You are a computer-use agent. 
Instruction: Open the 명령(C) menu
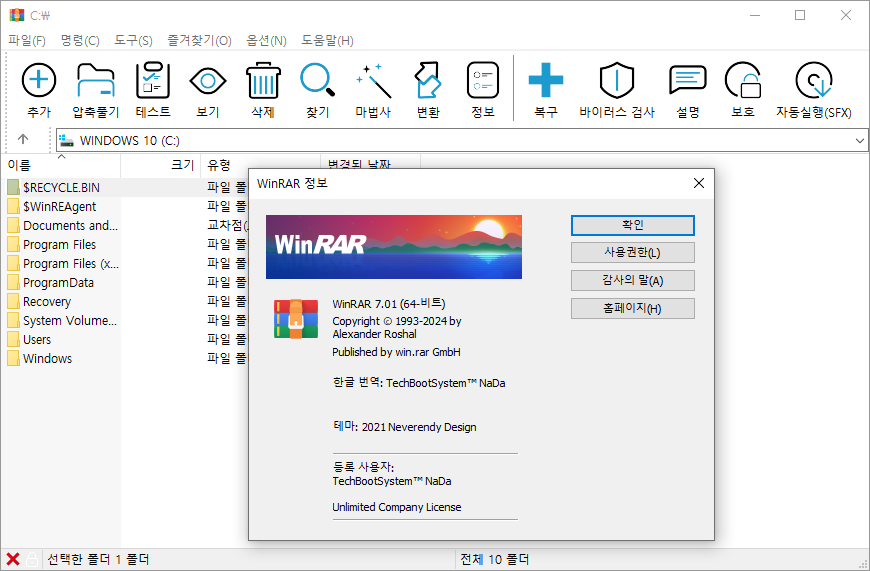pos(80,41)
